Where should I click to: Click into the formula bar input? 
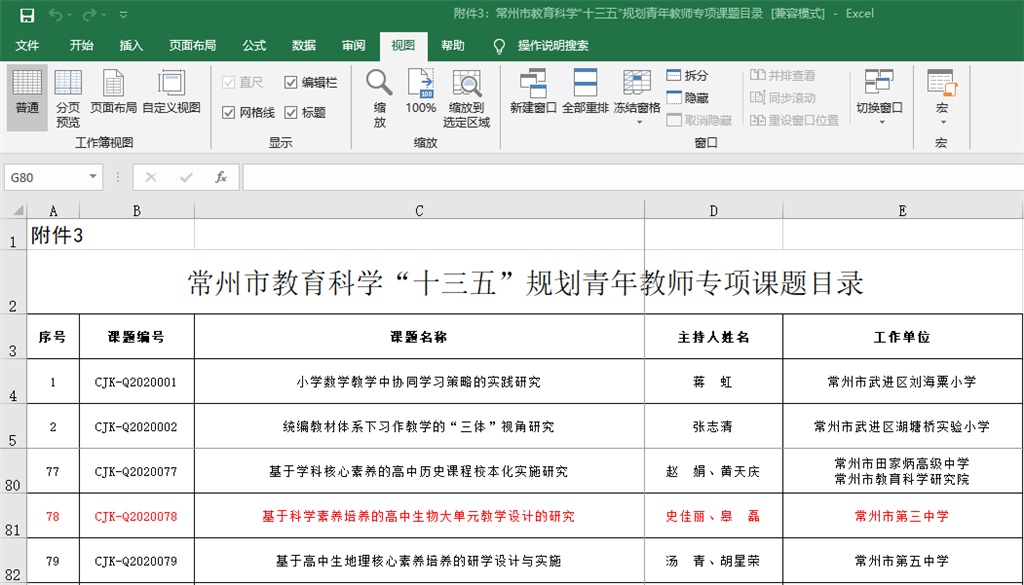click(x=633, y=178)
